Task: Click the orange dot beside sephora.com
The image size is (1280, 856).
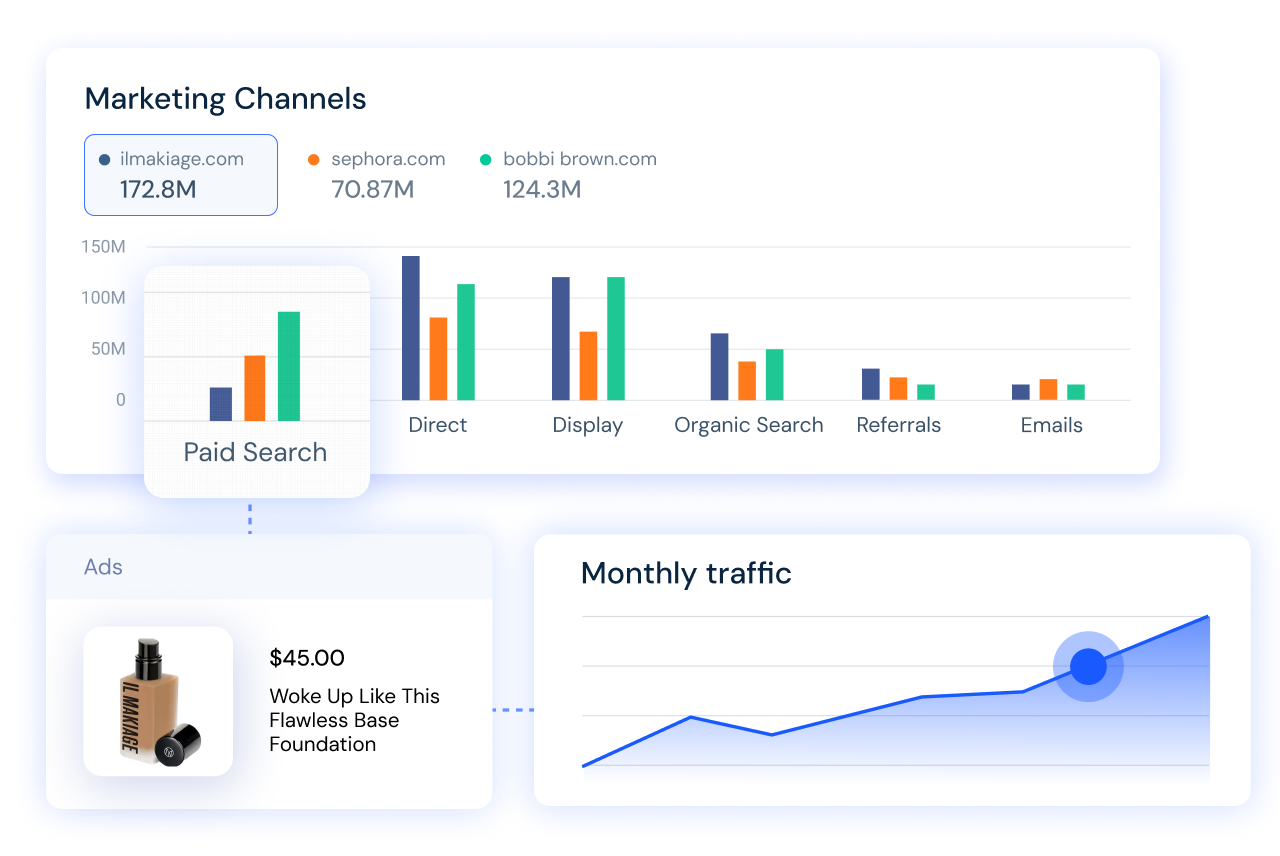Action: point(314,160)
